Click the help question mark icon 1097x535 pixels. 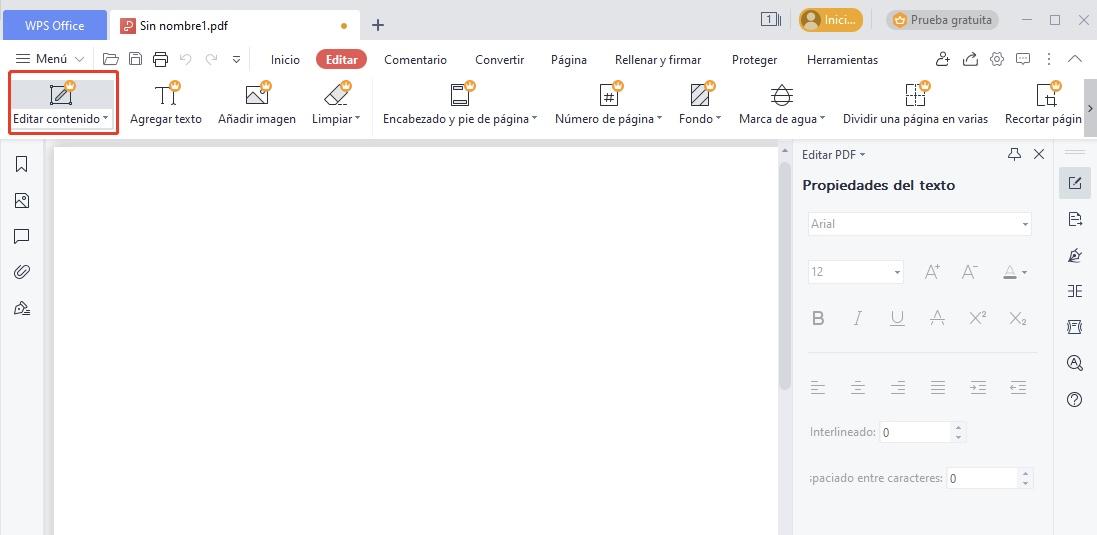1075,399
